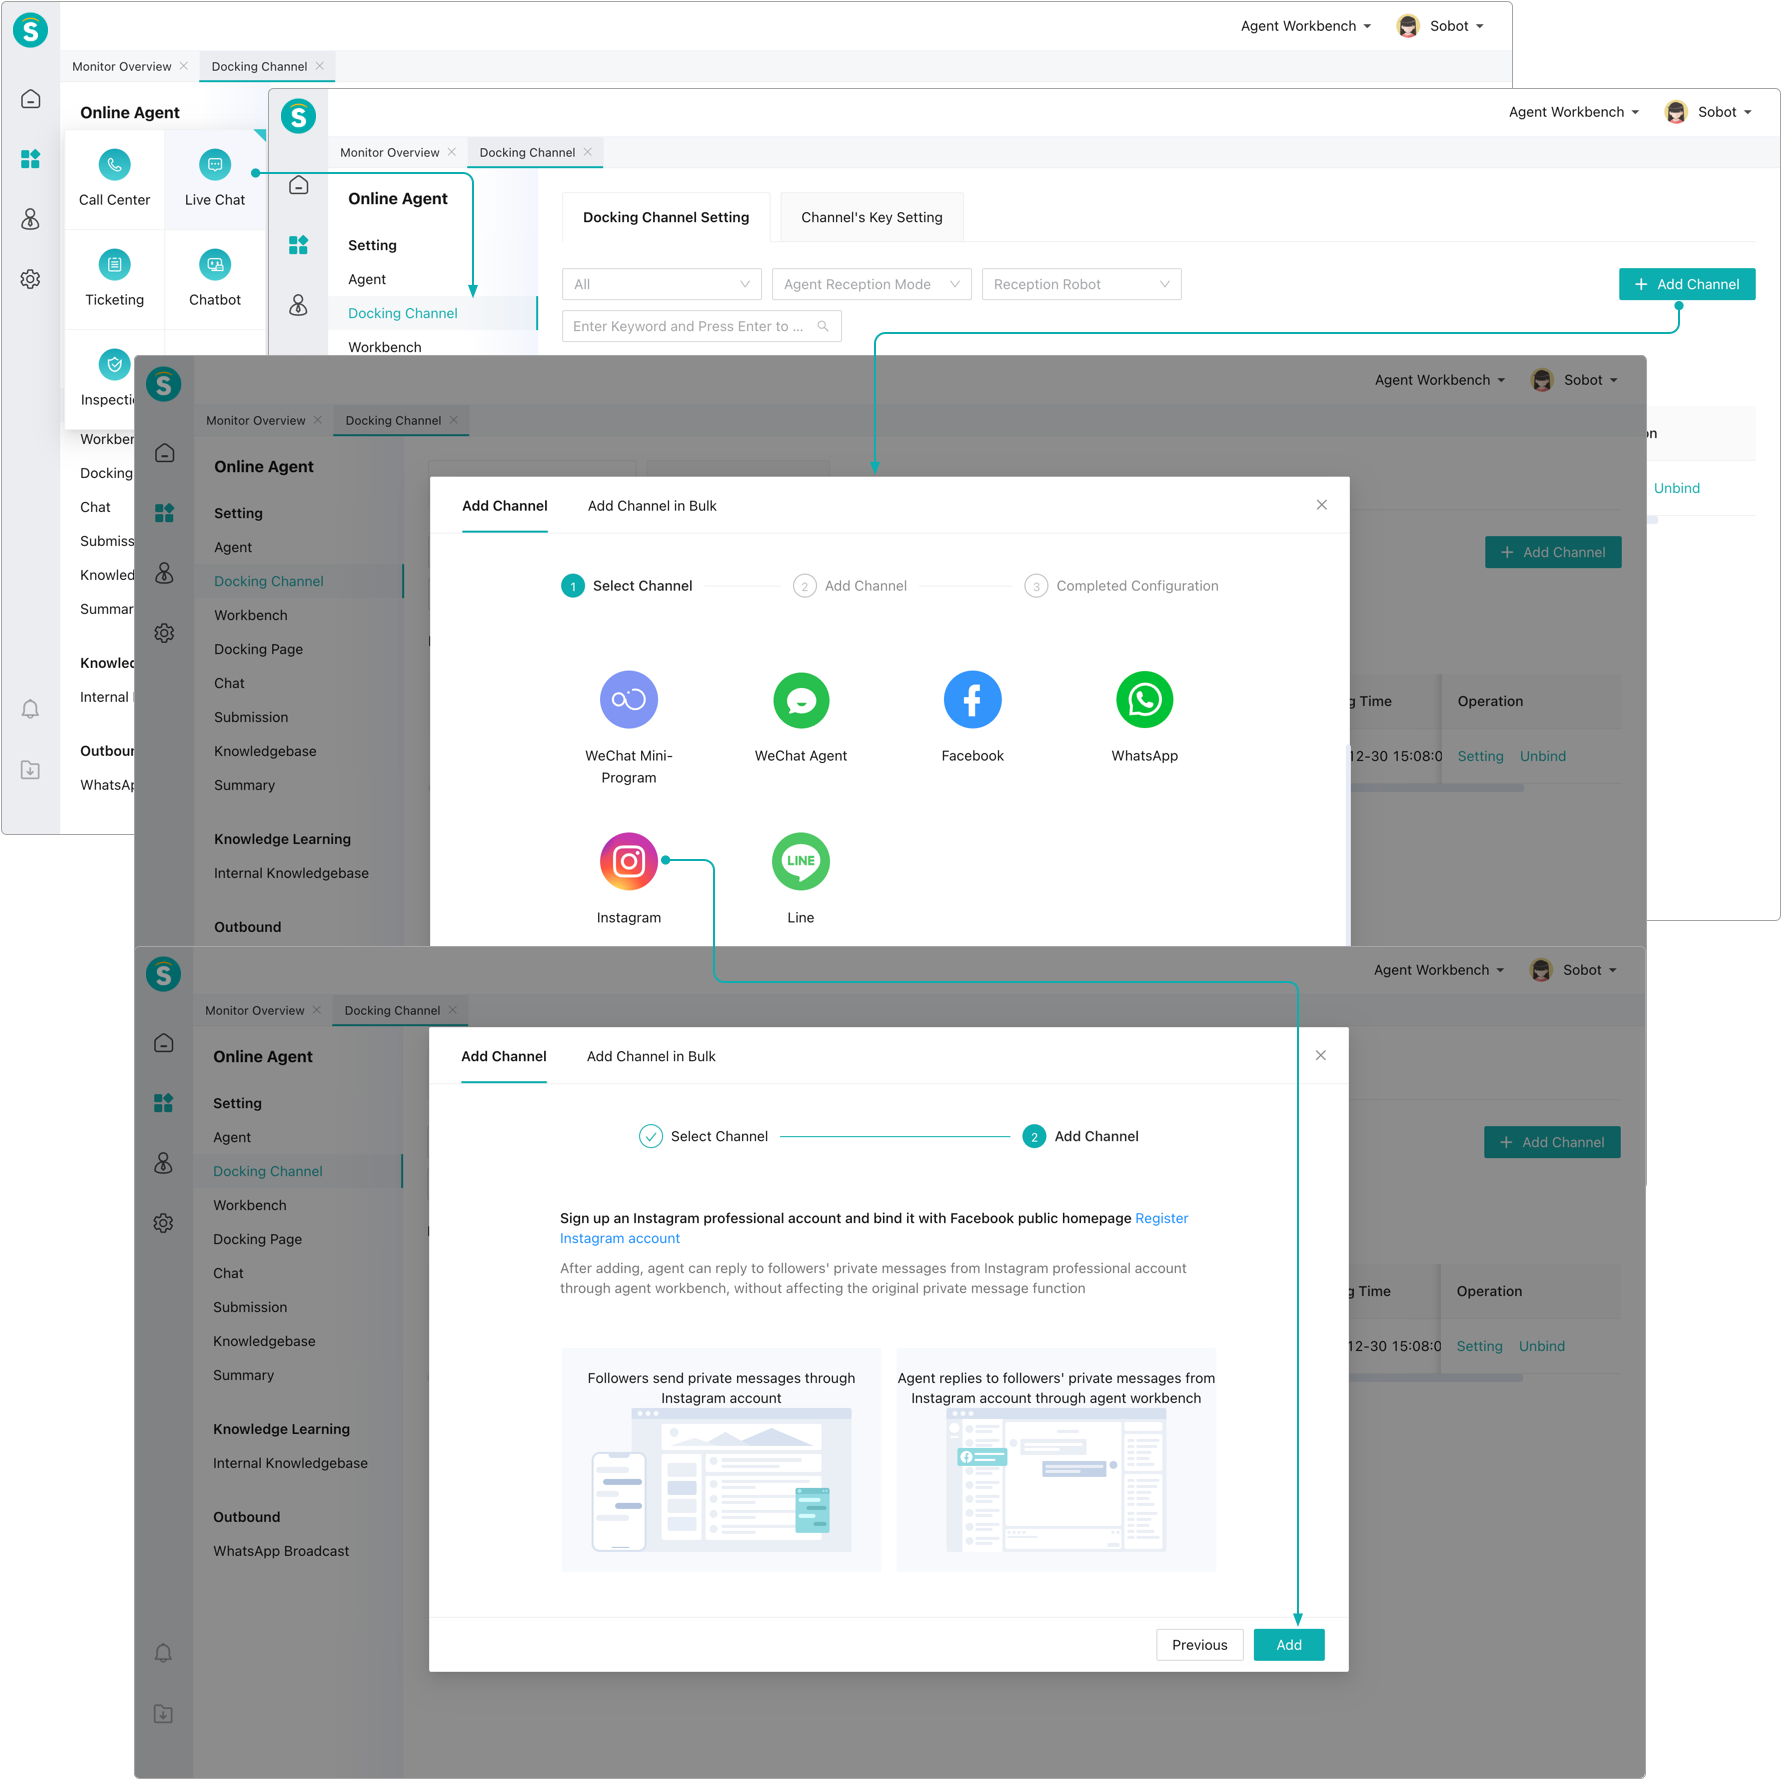Open Workbench item in second window sidebar
Screen dimensions: 1781x1779
click(x=385, y=347)
